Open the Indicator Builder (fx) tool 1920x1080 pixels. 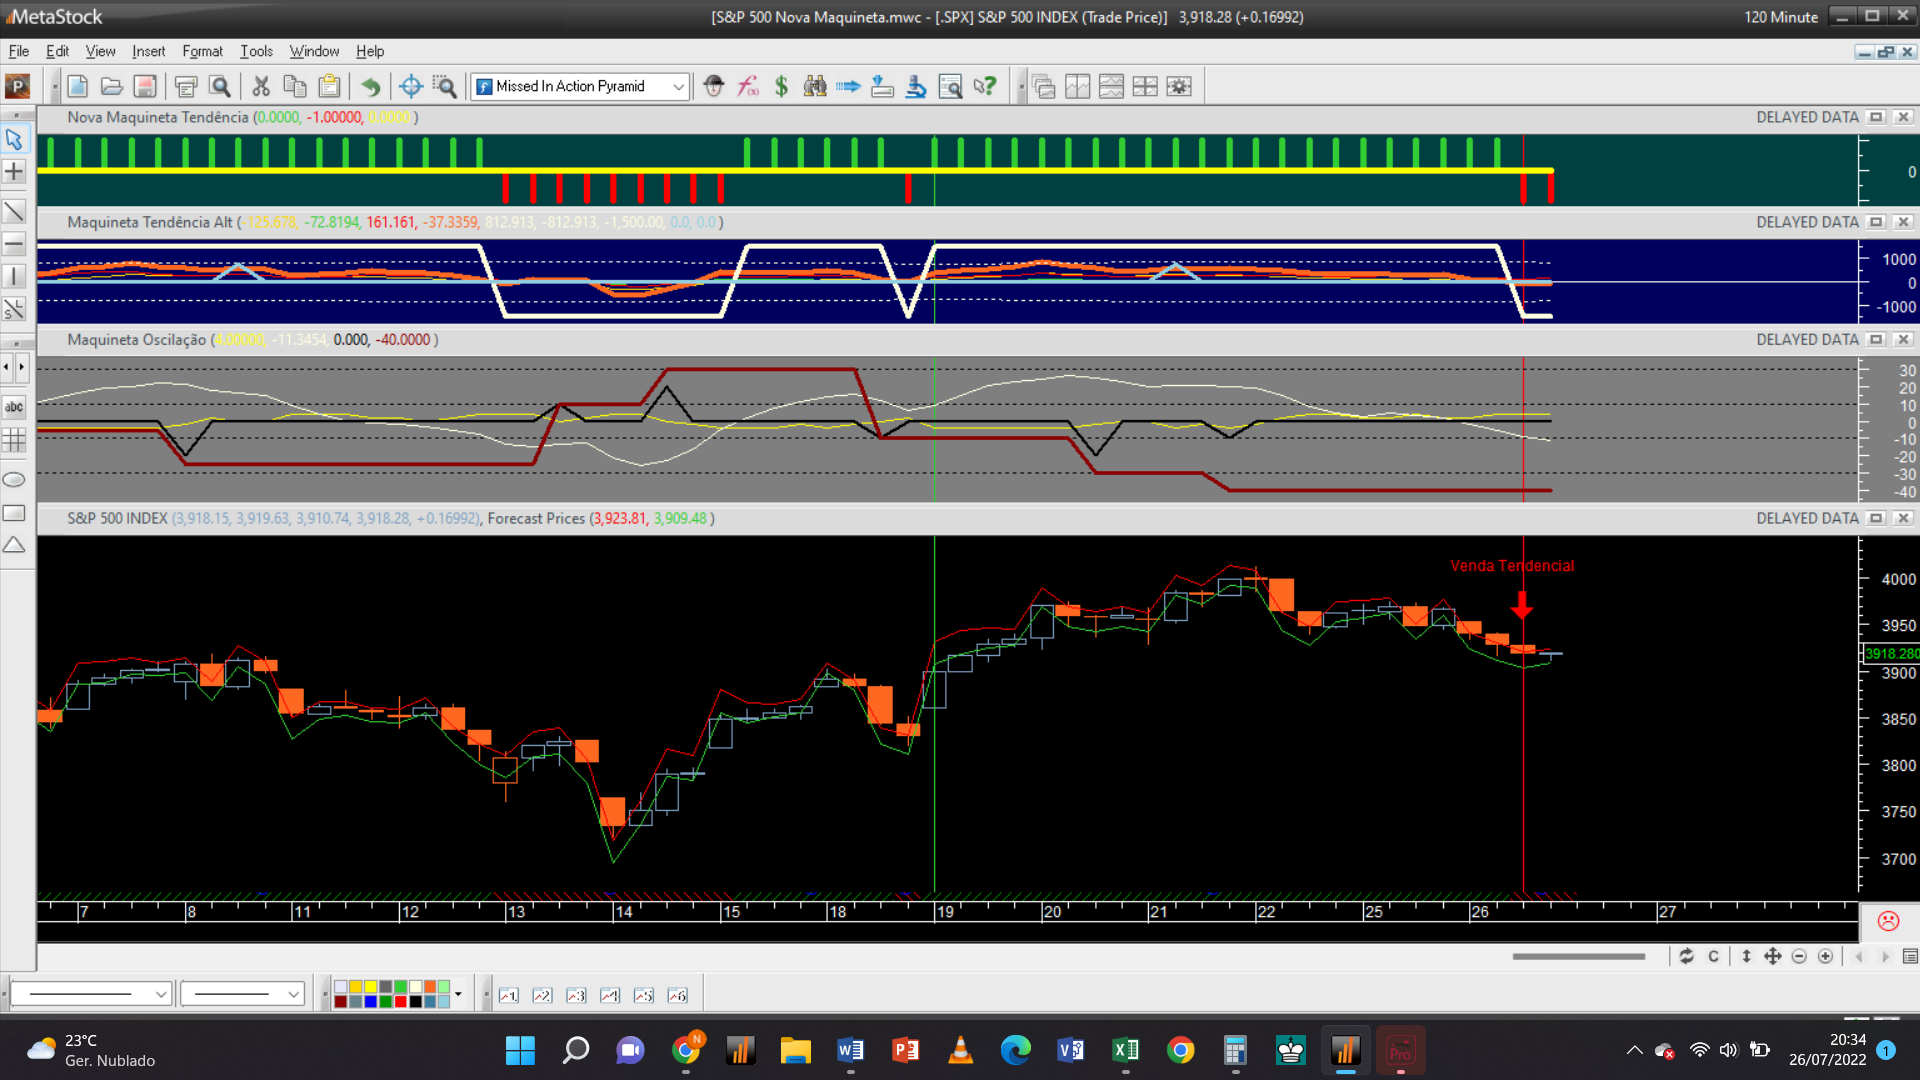(748, 87)
